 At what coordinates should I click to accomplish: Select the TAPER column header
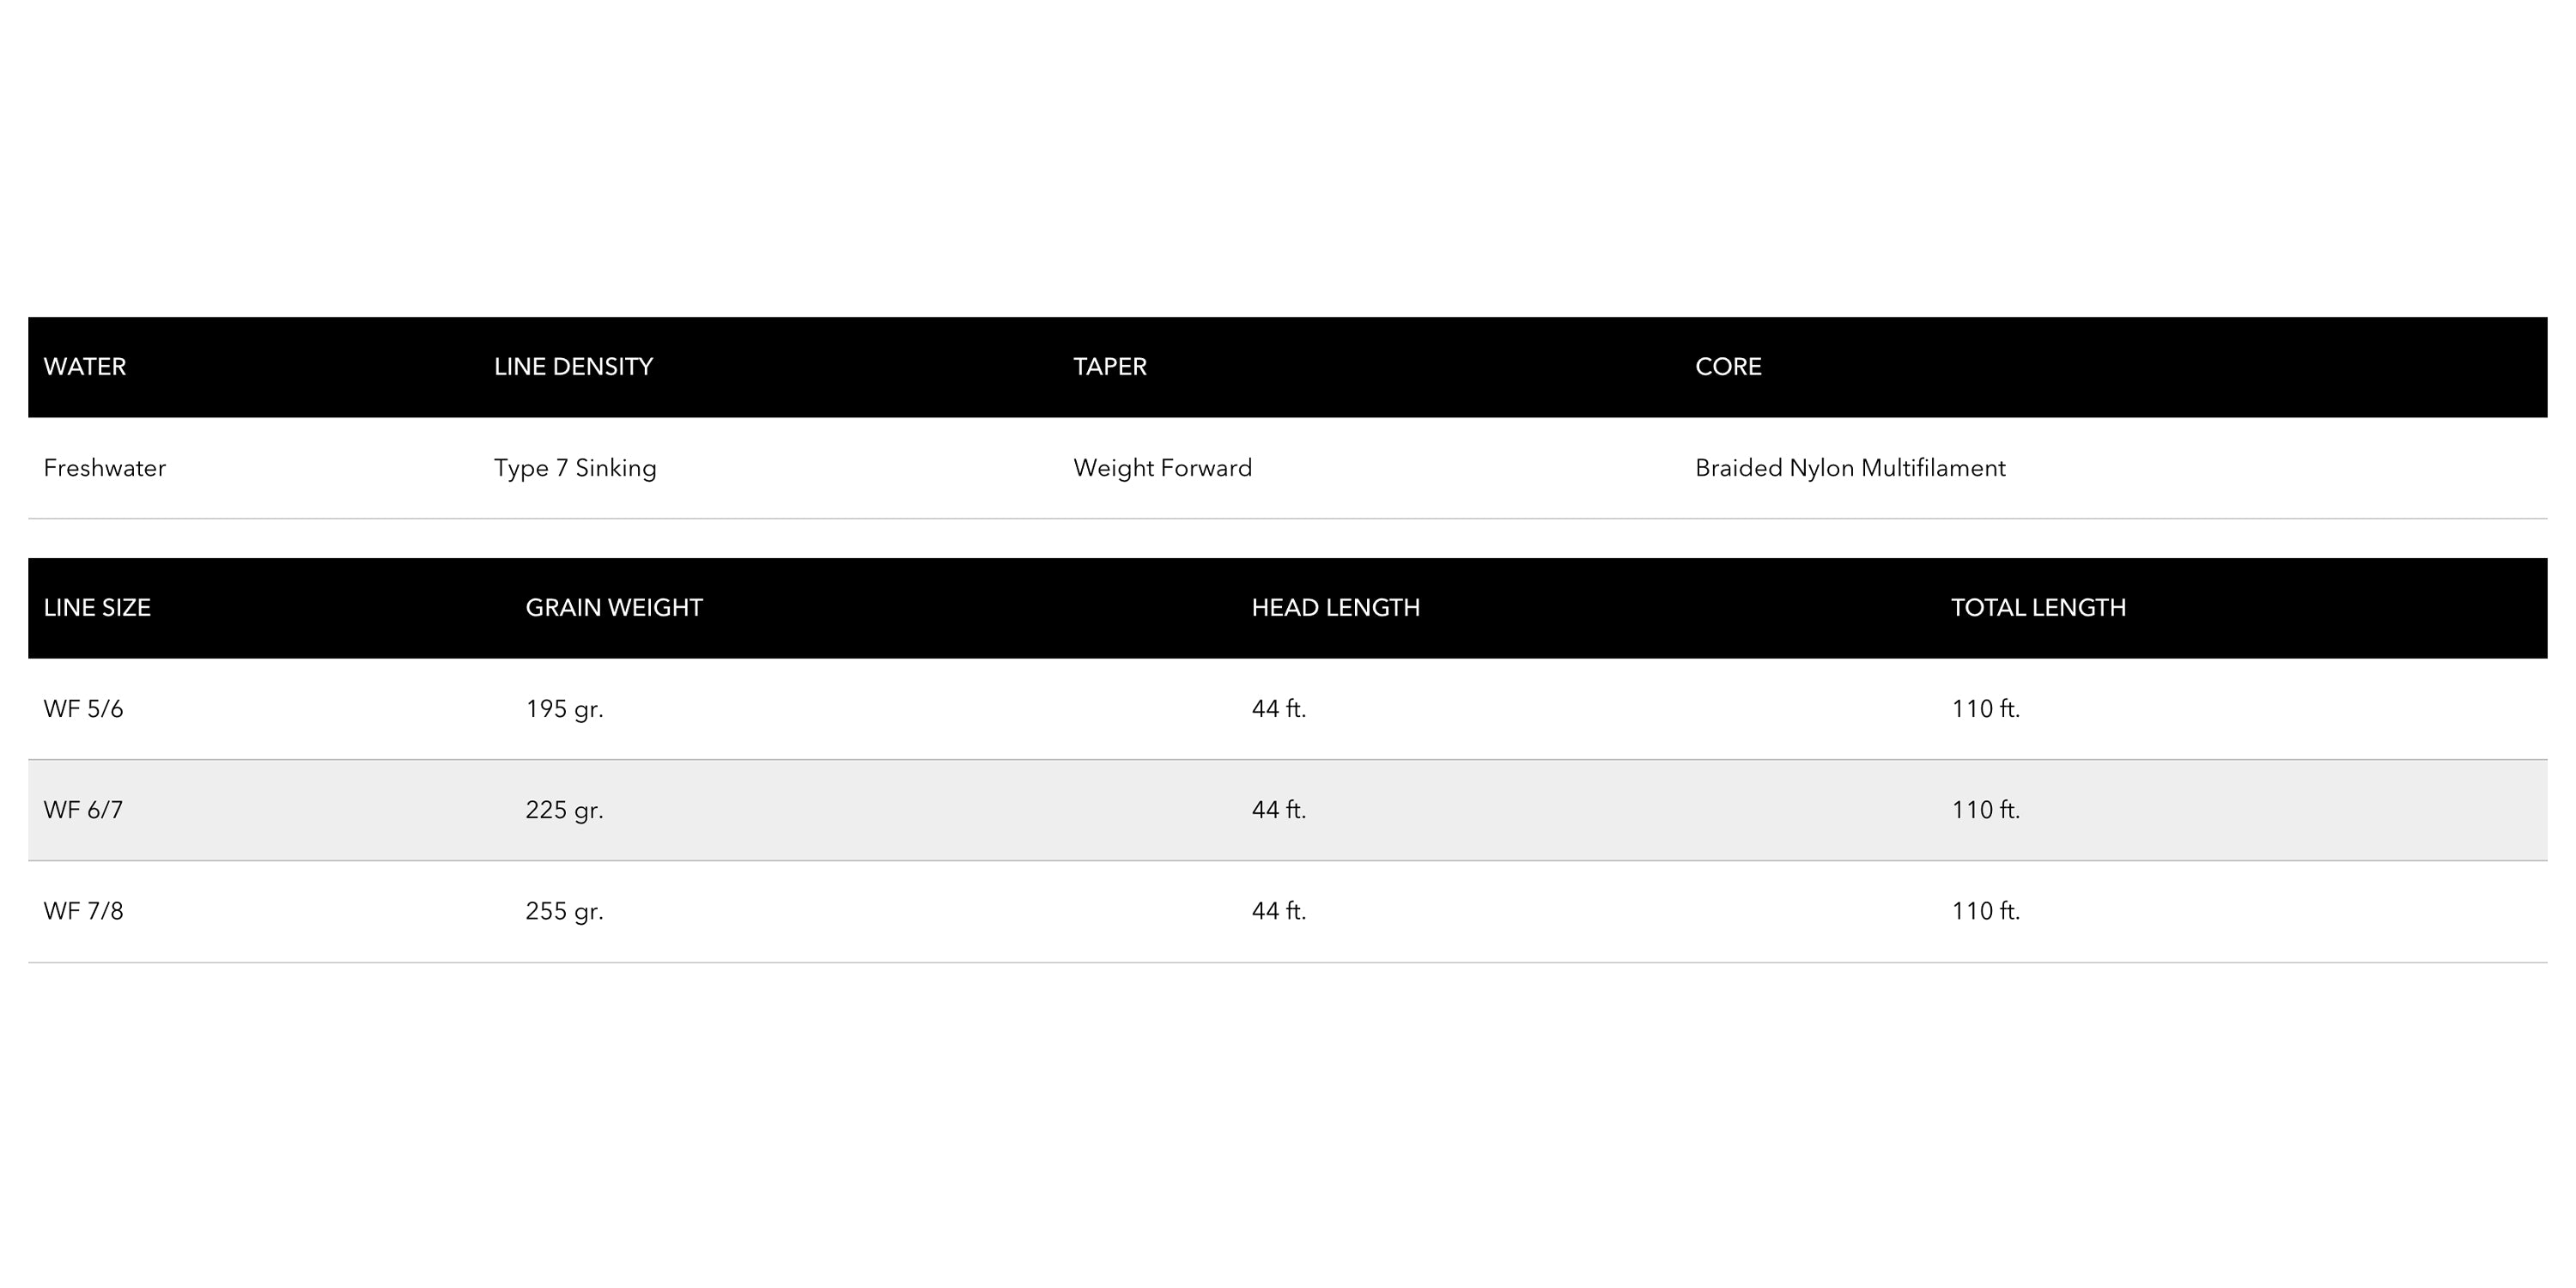1110,367
